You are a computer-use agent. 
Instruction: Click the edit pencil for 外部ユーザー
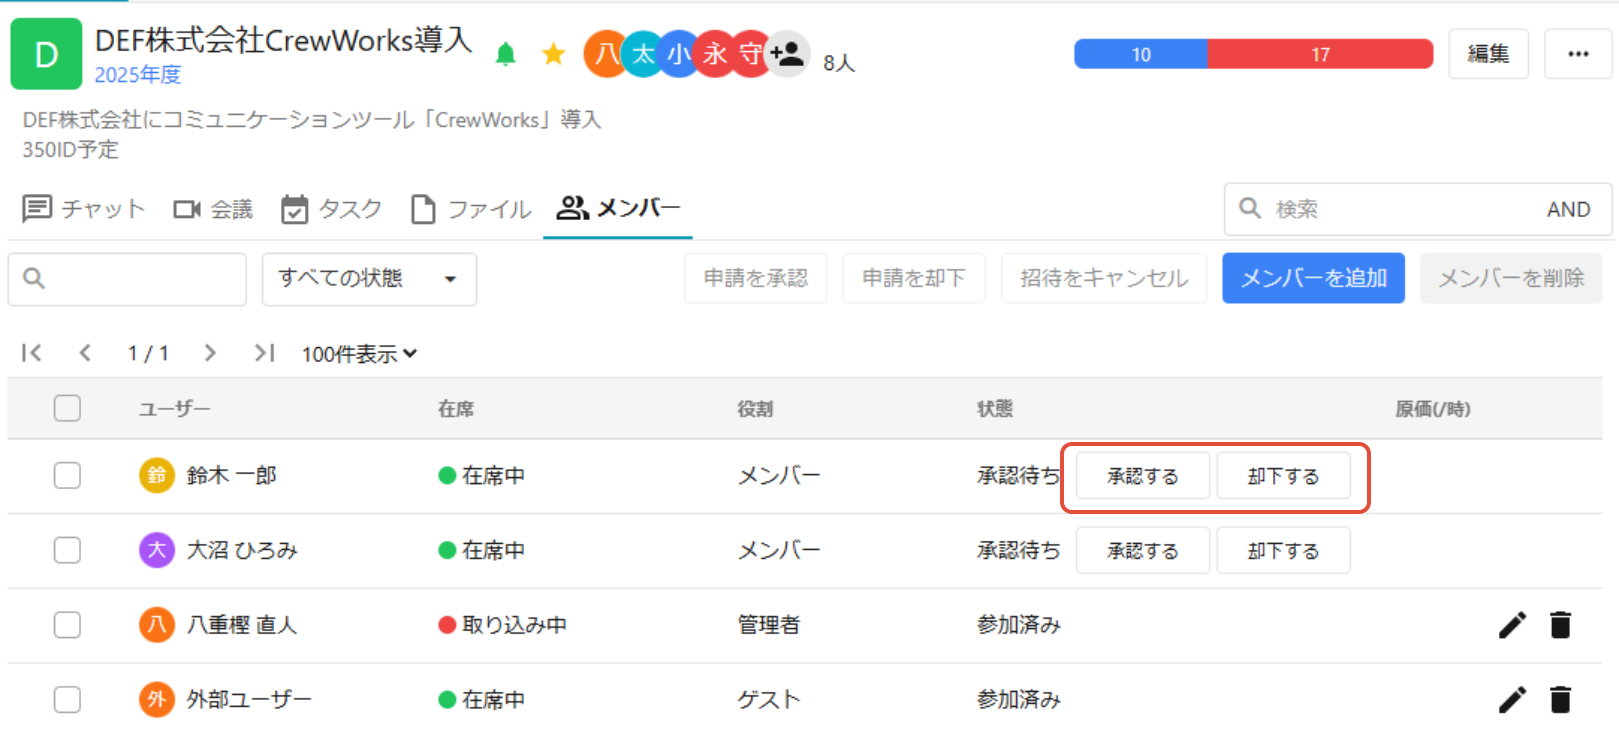click(x=1512, y=699)
